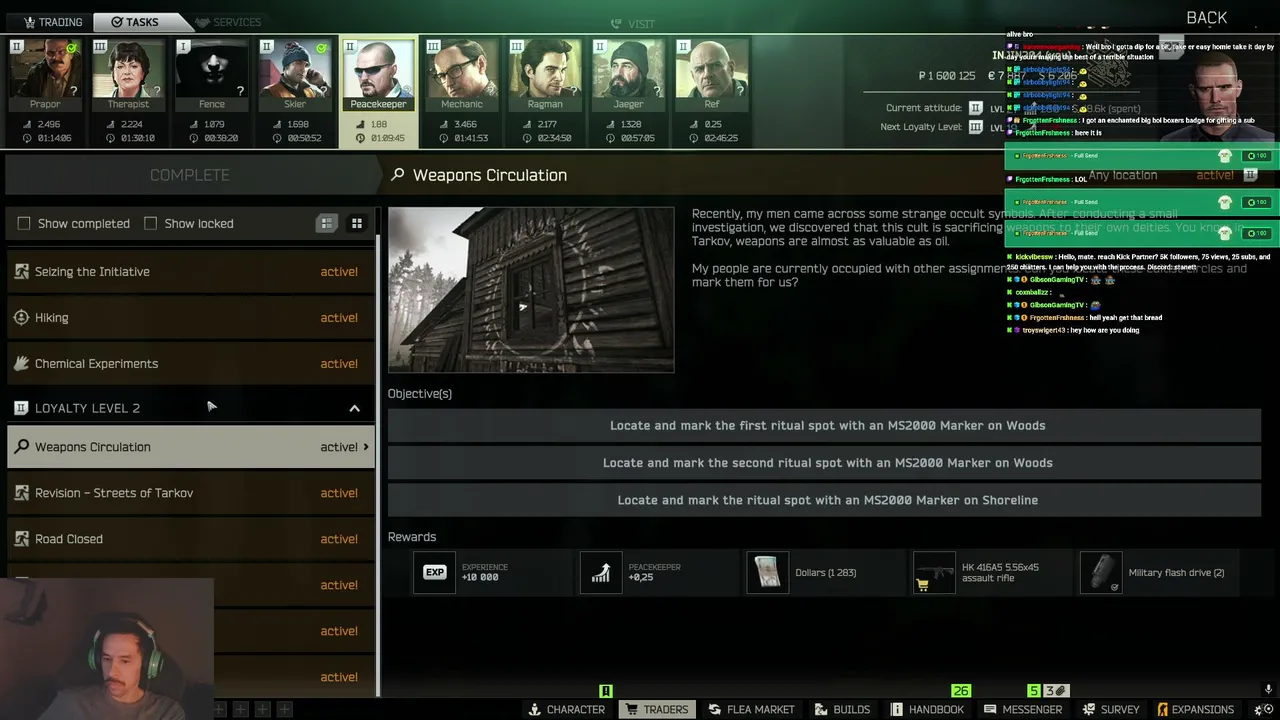Open Messenger from the bottom menu
Image resolution: width=1280 pixels, height=720 pixels.
coord(1022,709)
